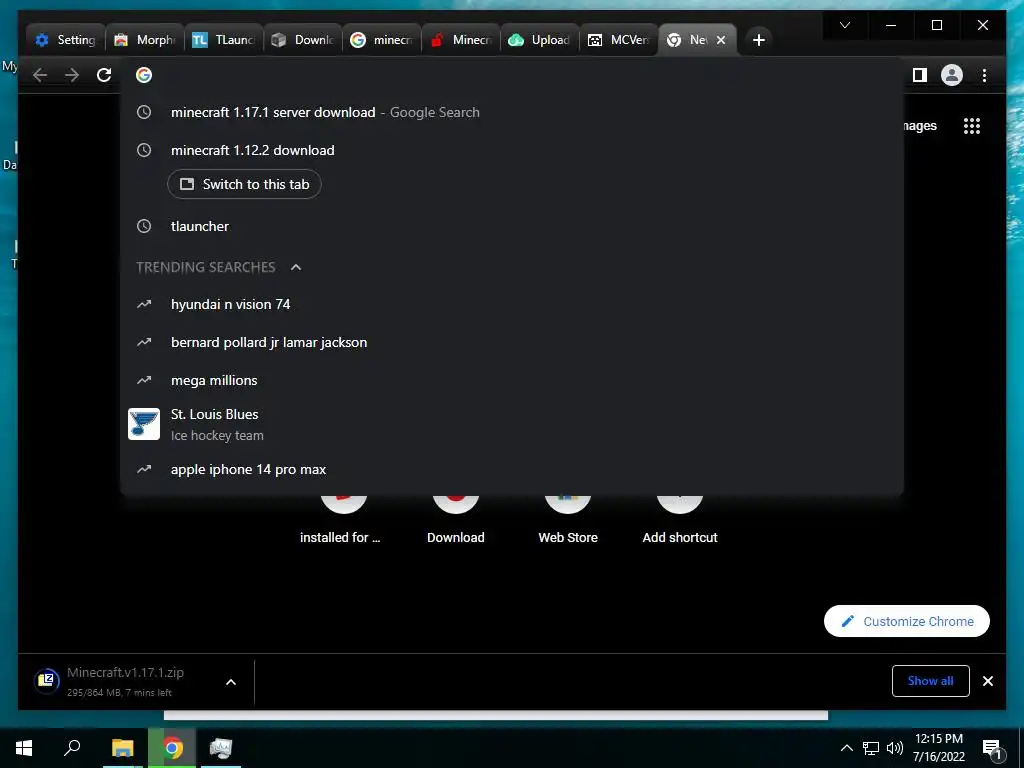This screenshot has height=768, width=1024.
Task: Open the Minecraft tab with red icon
Action: click(461, 40)
